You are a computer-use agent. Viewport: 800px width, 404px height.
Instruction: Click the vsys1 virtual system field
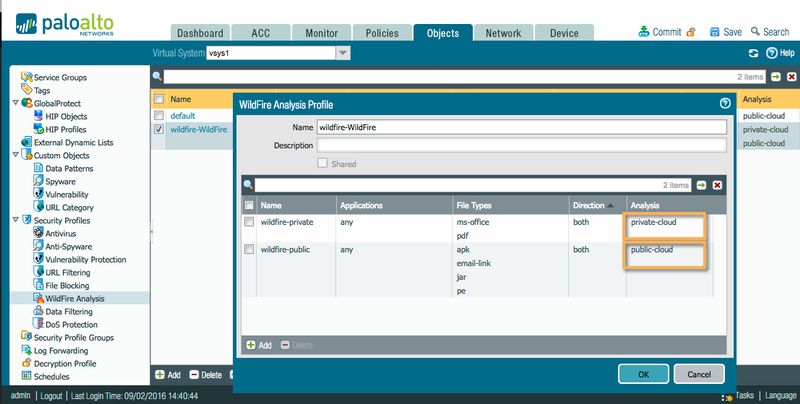click(271, 53)
